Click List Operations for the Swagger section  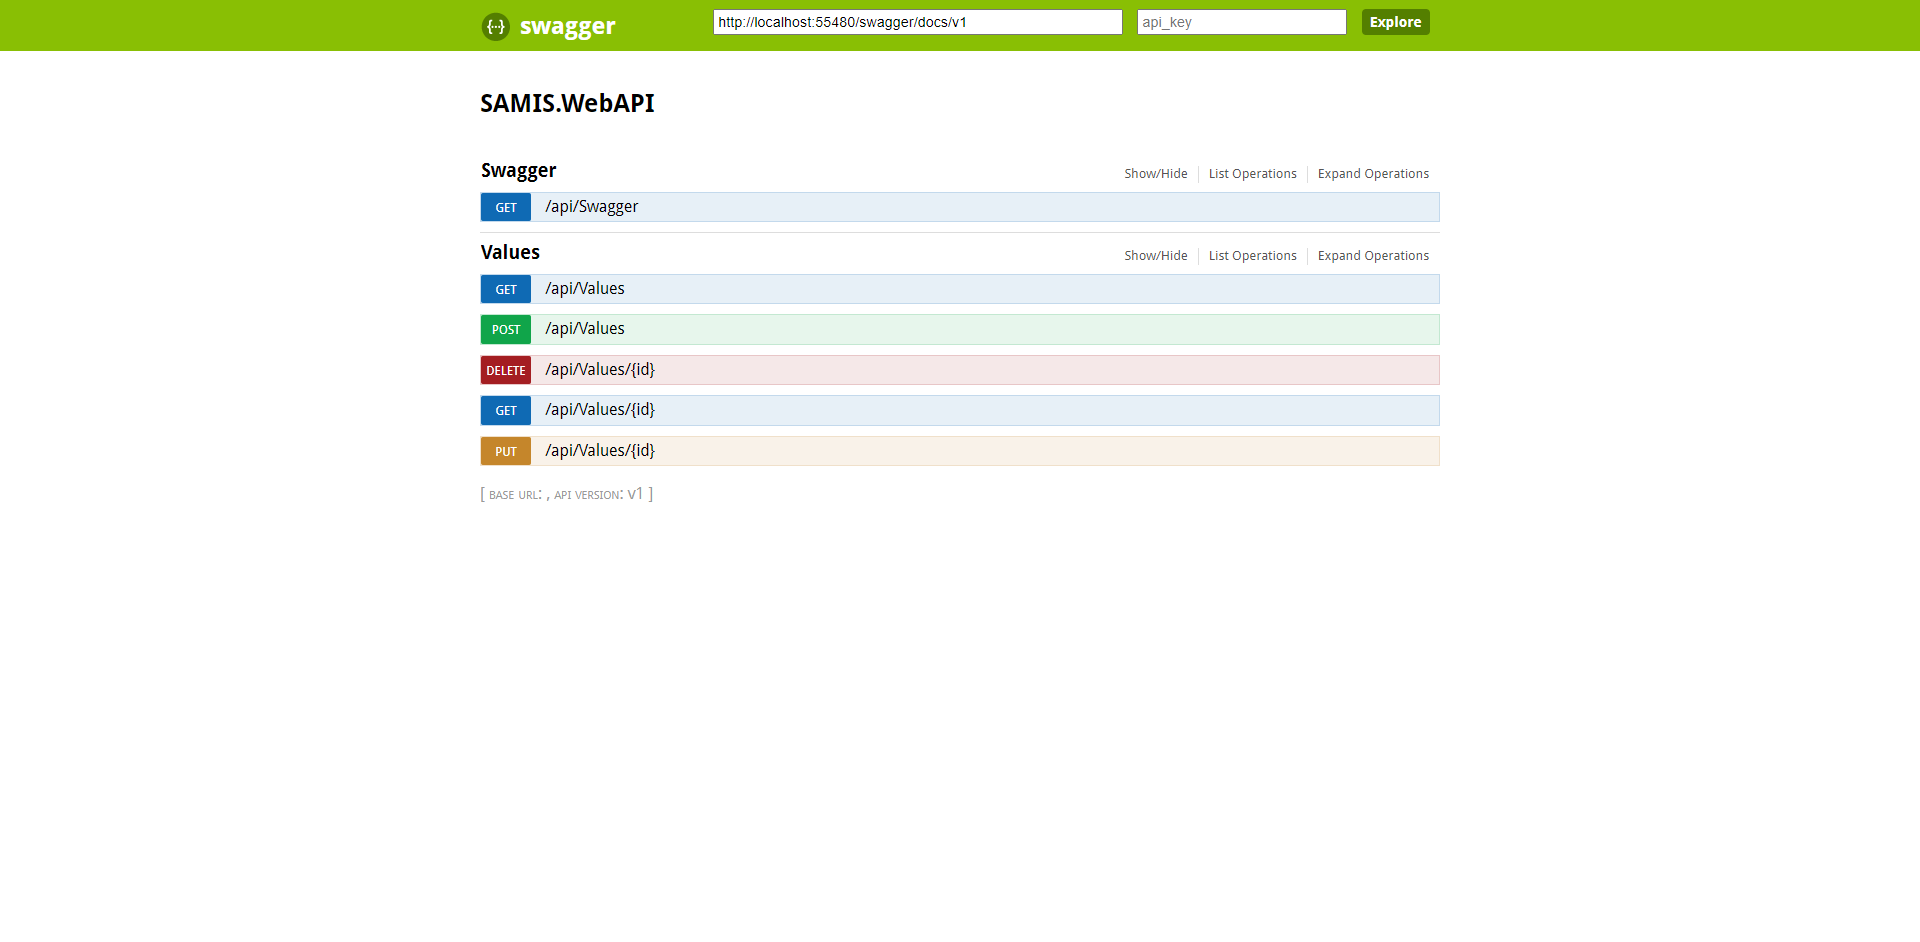pos(1252,174)
